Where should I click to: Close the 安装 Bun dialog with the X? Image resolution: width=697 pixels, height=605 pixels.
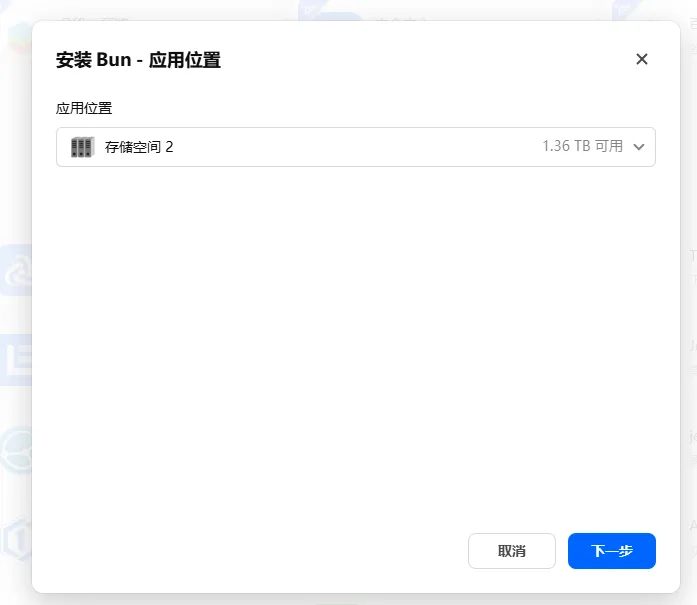(641, 59)
